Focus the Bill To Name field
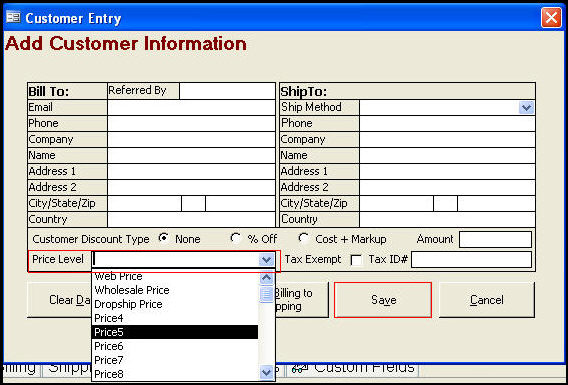The width and height of the screenshot is (568, 385). 191,155
